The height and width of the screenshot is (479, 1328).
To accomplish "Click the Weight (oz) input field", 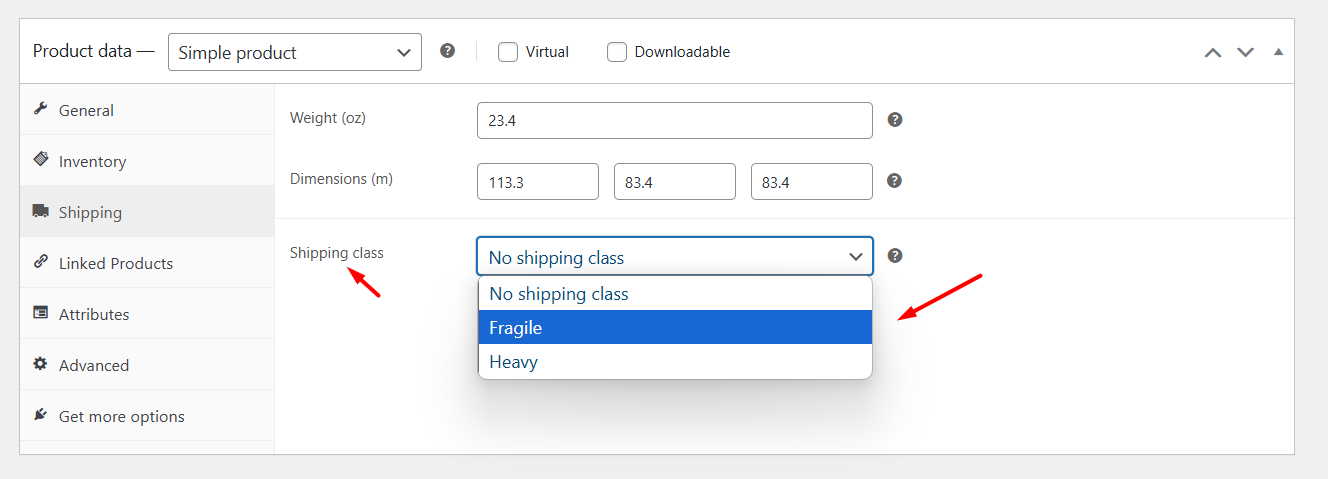I will coord(675,120).
